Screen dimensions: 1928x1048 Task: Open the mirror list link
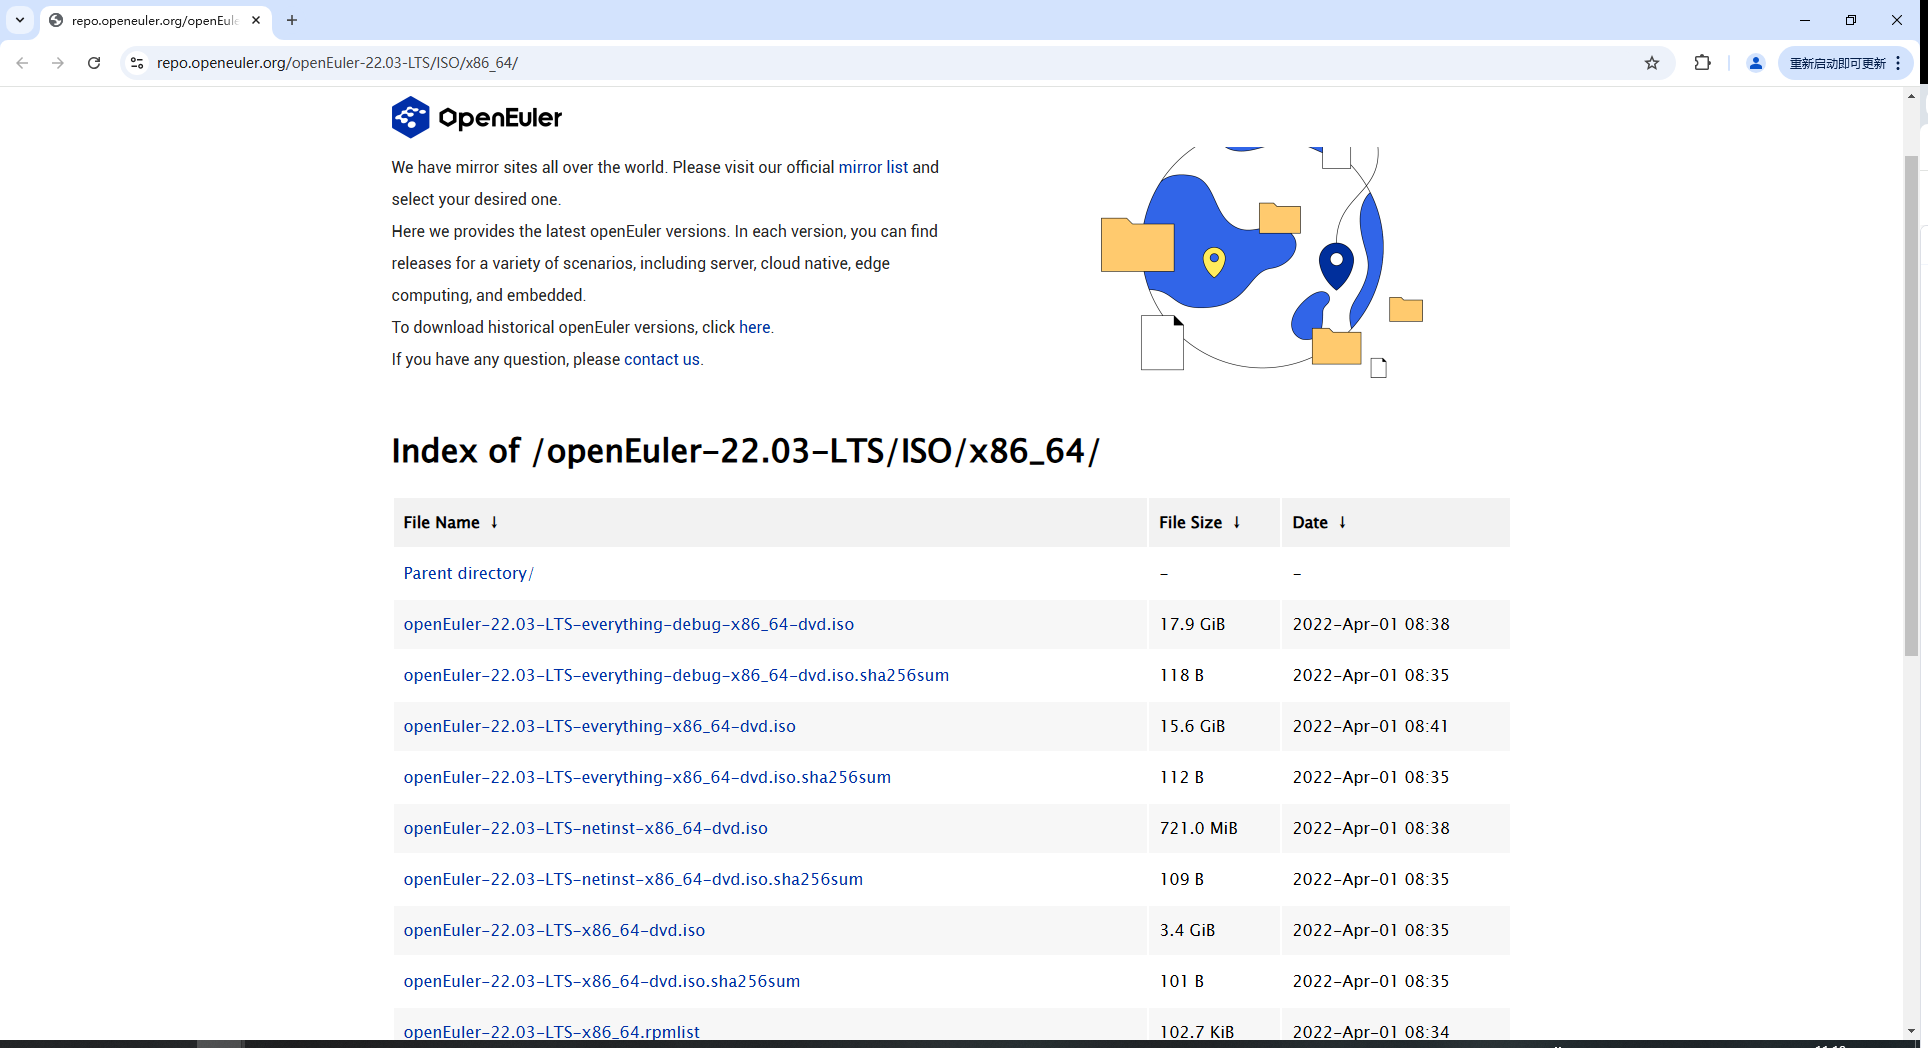coord(873,167)
